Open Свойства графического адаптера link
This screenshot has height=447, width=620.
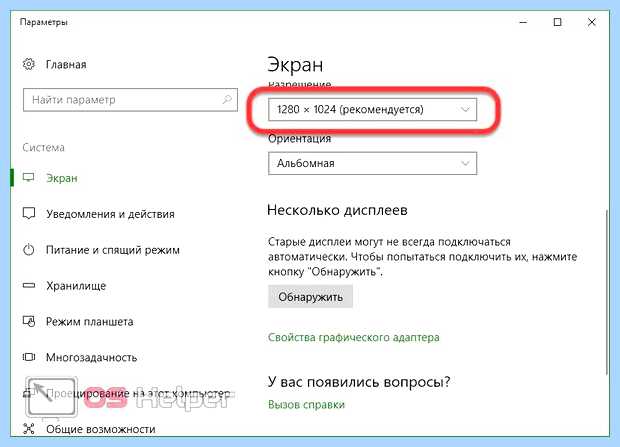[353, 337]
